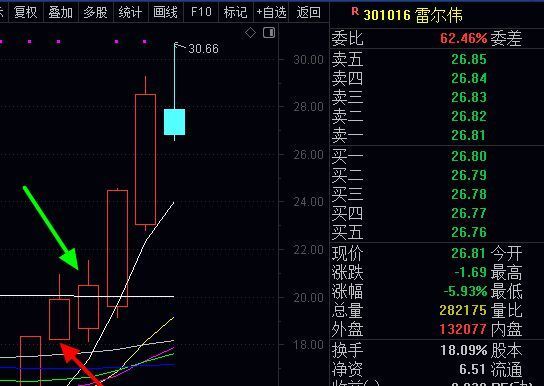544x386 pixels.
Task: Click the 最低 label
Action: pyautogui.click(x=506, y=291)
